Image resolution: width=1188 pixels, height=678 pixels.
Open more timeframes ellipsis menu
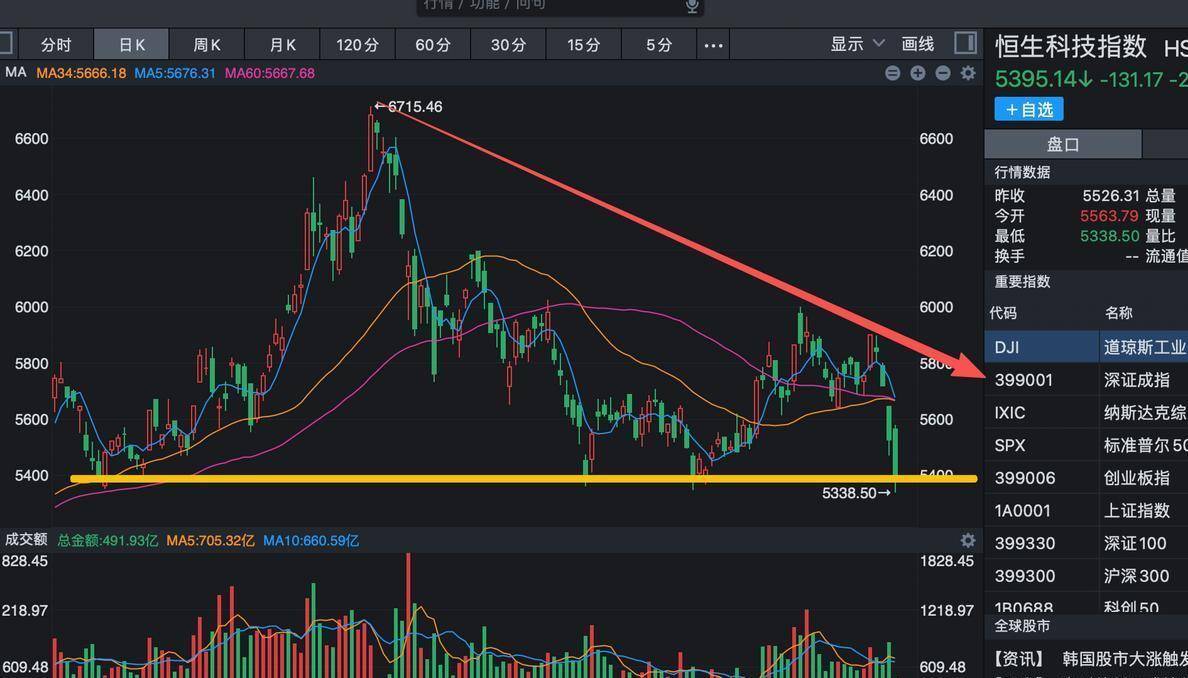click(712, 45)
